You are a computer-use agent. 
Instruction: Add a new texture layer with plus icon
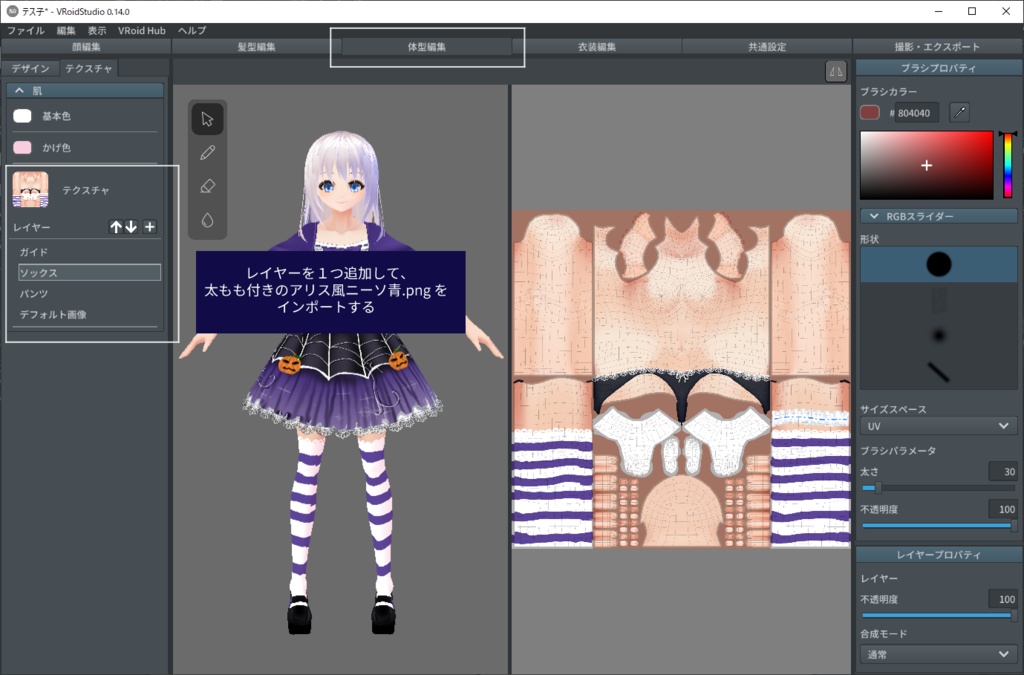[x=150, y=227]
